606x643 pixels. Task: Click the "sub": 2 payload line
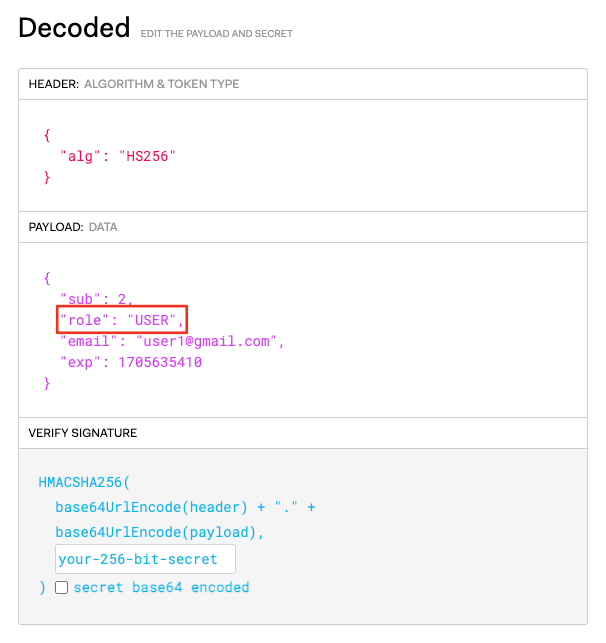pos(96,299)
